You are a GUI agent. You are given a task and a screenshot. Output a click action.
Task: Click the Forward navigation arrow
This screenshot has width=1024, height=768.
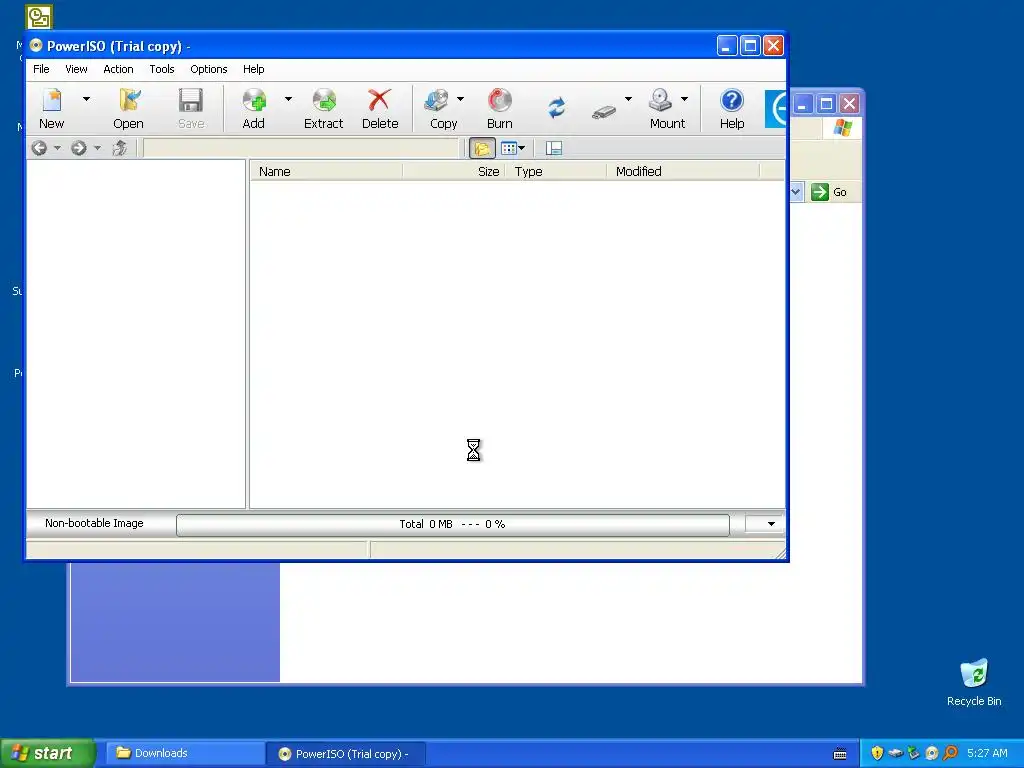point(78,148)
